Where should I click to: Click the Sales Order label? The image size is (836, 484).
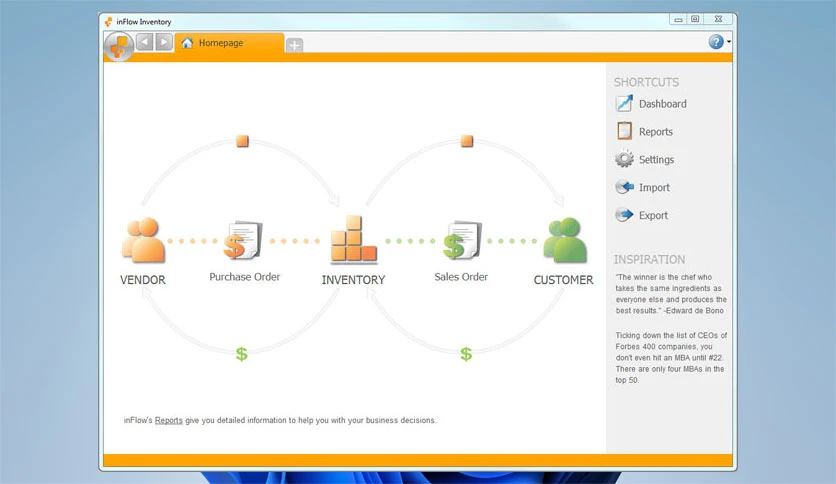pyautogui.click(x=461, y=277)
